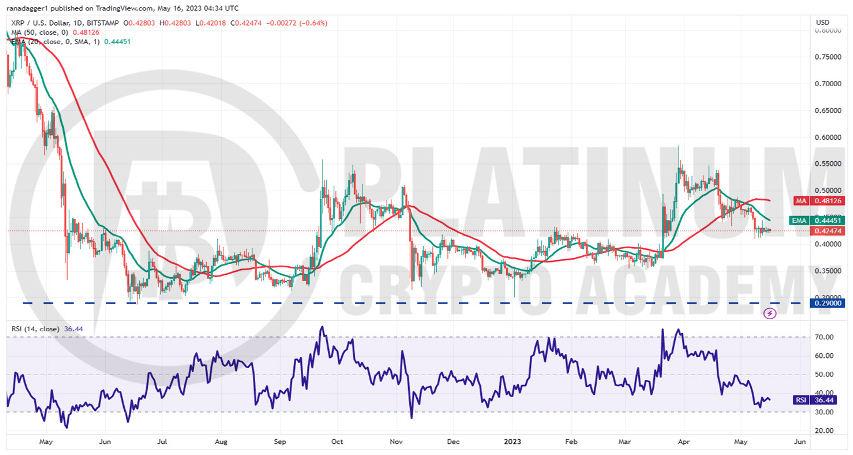Screen dimensions: 853x455
Task: Click the low value L0.42018 in header
Action: click(211, 23)
